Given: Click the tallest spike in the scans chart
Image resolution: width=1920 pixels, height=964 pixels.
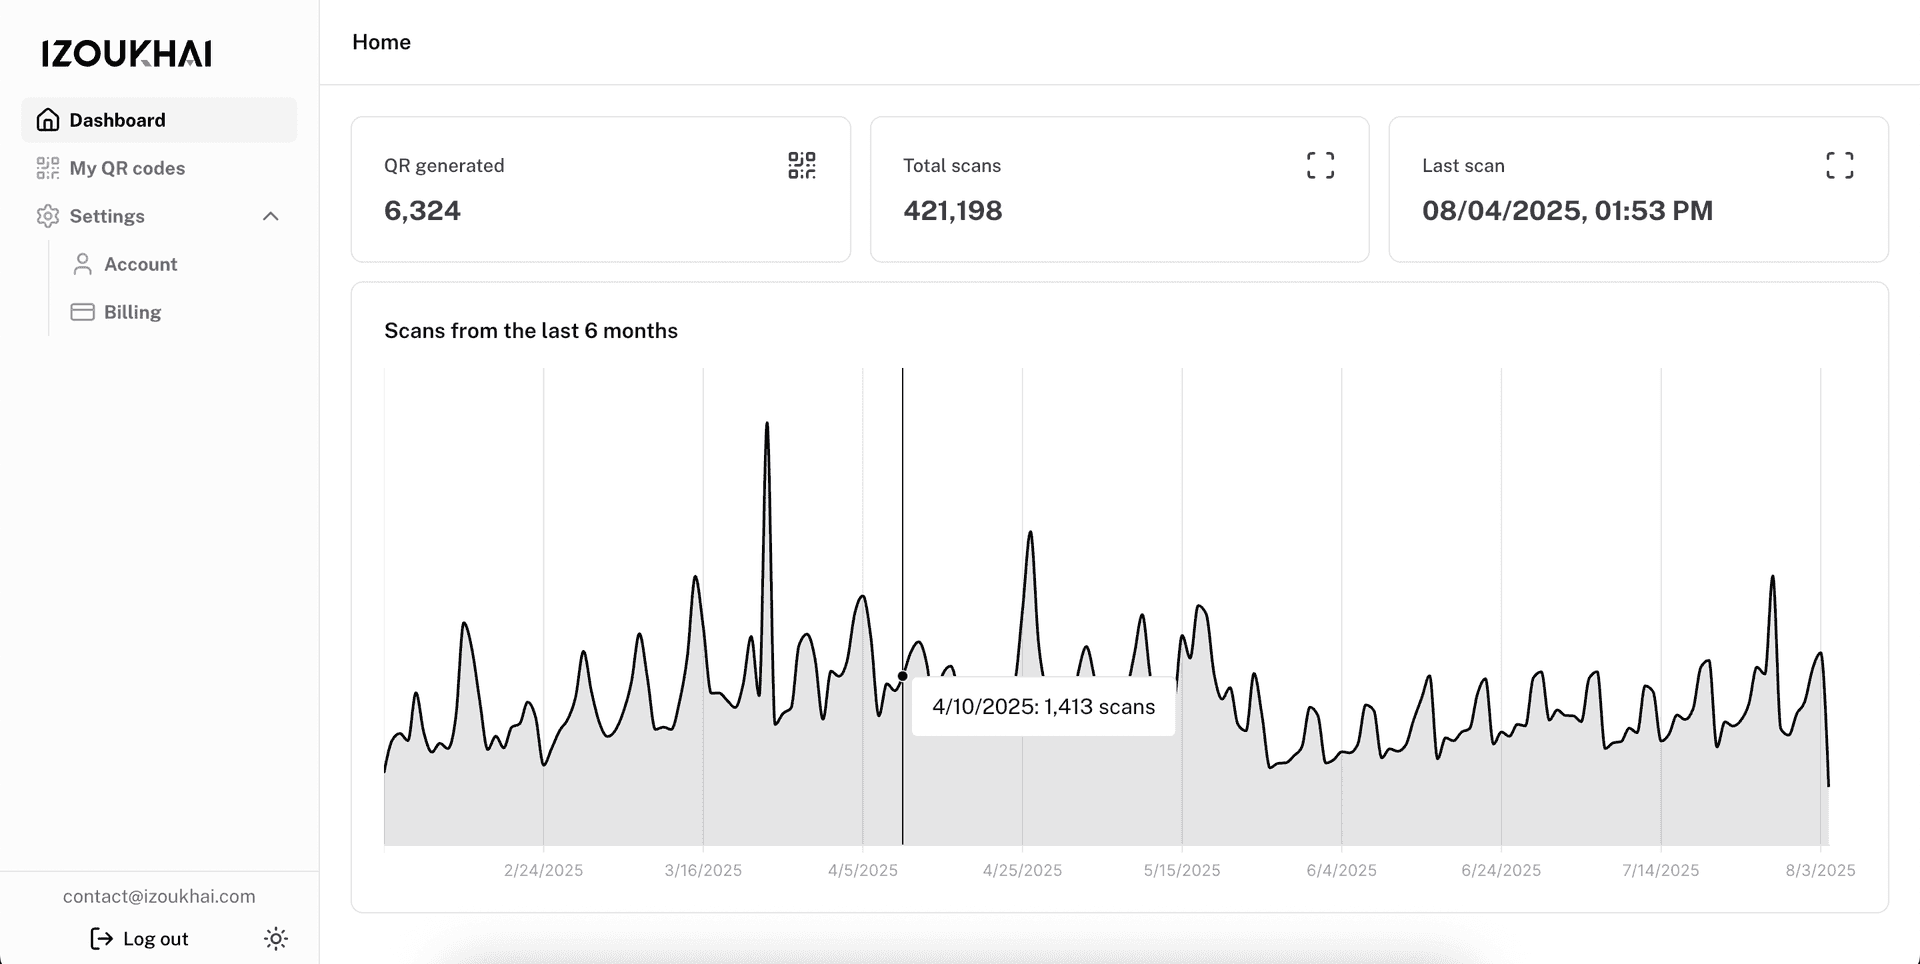Looking at the screenshot, I should click(x=767, y=426).
